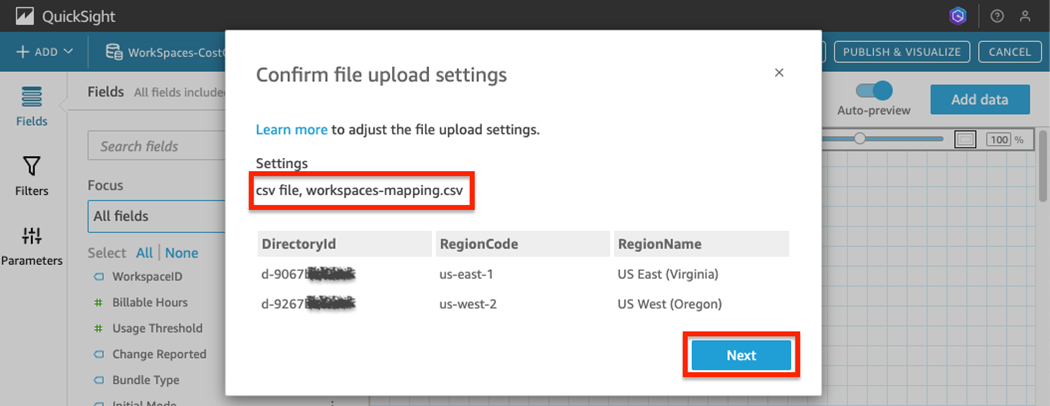Screen dimensions: 1050x406
Task: Click the us-east-1 cell
Action: [467, 274]
